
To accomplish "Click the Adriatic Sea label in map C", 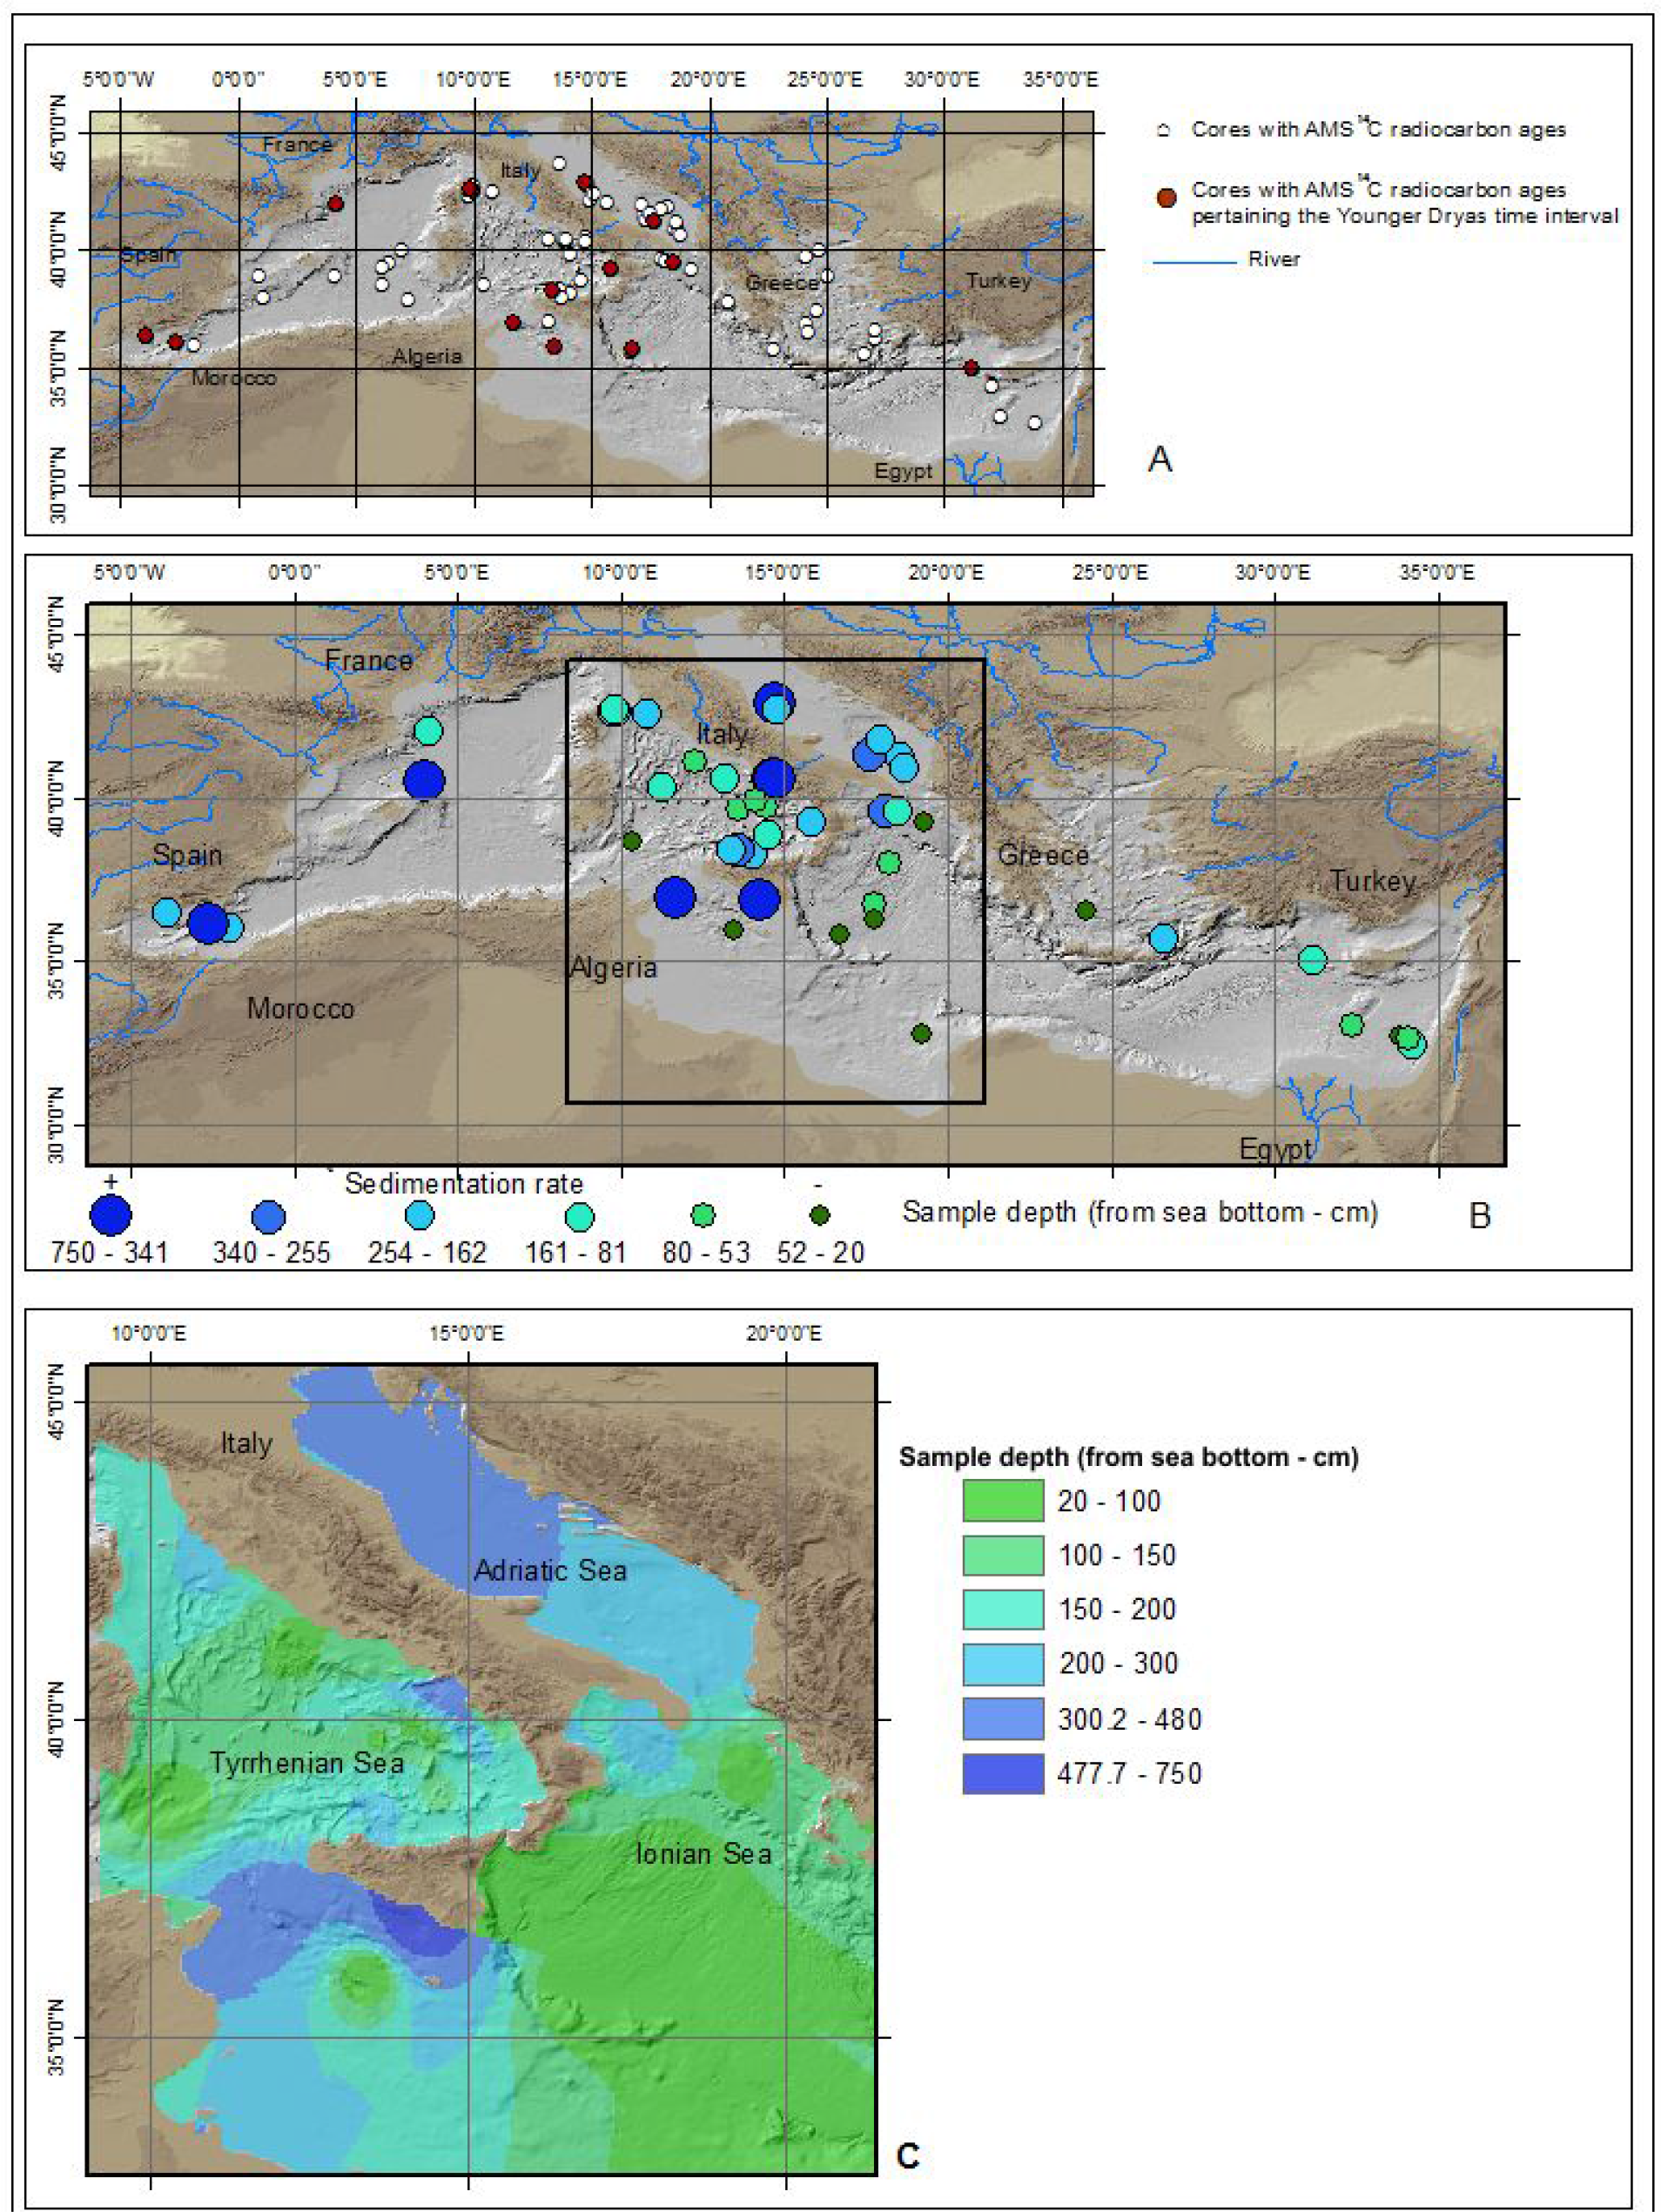I will [x=550, y=1570].
